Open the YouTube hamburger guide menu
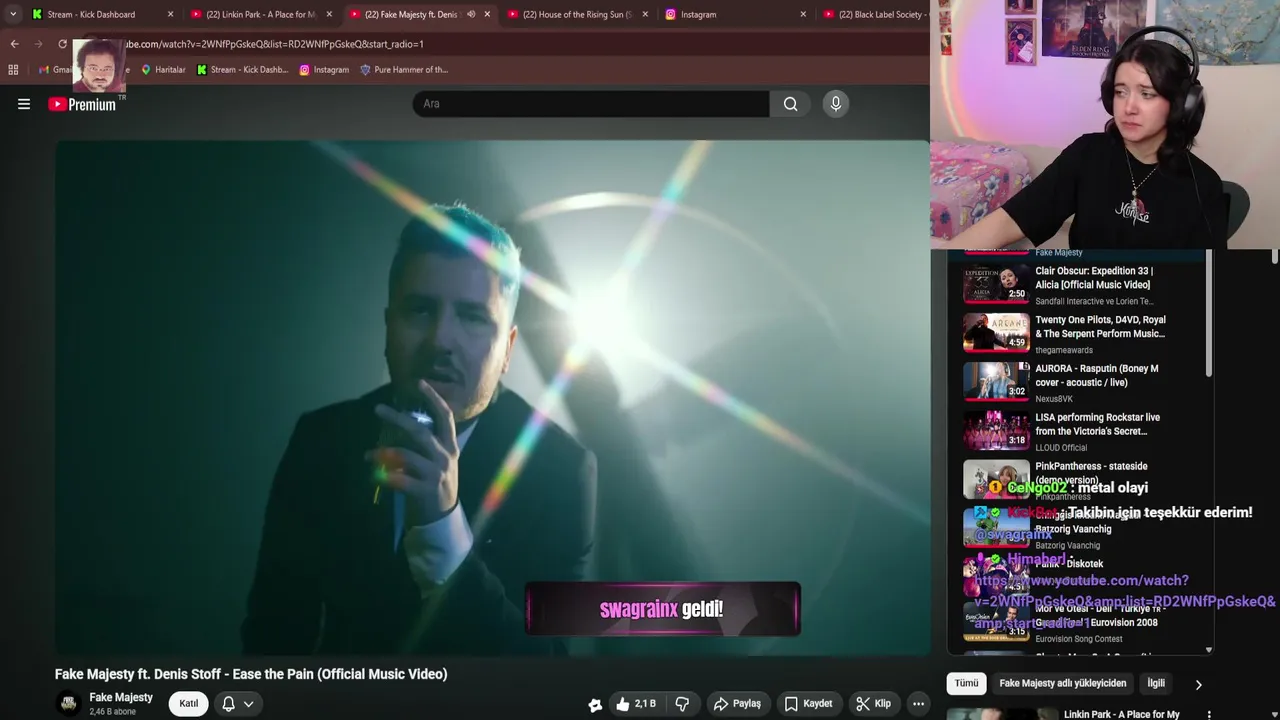This screenshot has height=720, width=1280. point(24,104)
